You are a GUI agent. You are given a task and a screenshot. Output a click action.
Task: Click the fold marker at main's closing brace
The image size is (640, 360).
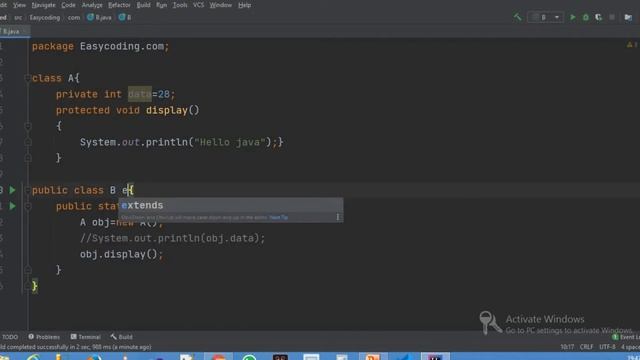click(28, 270)
